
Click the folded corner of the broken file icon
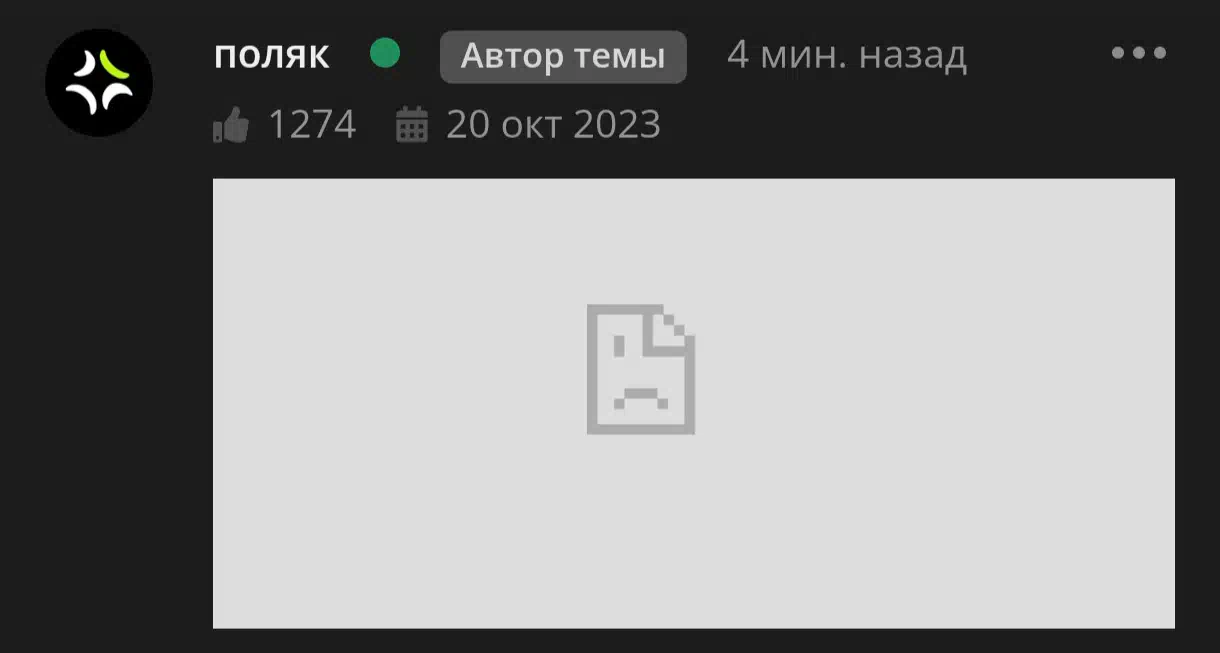[x=671, y=327]
